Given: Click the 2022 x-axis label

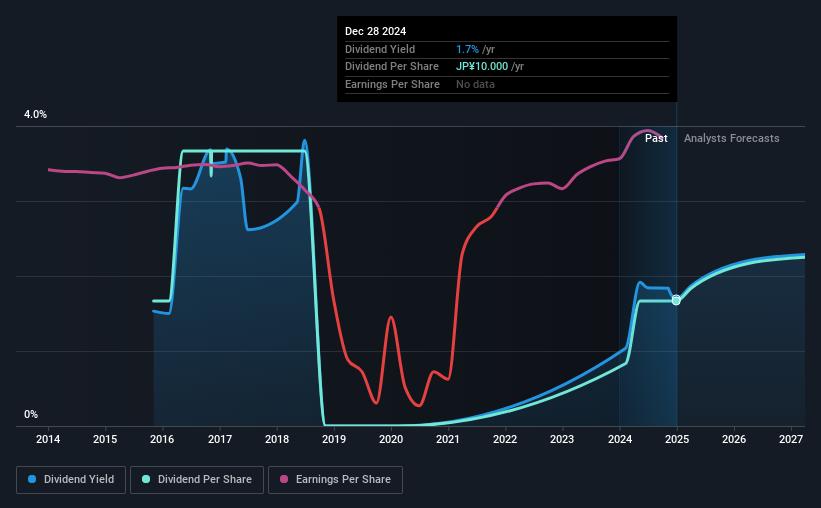Looking at the screenshot, I should (505, 439).
